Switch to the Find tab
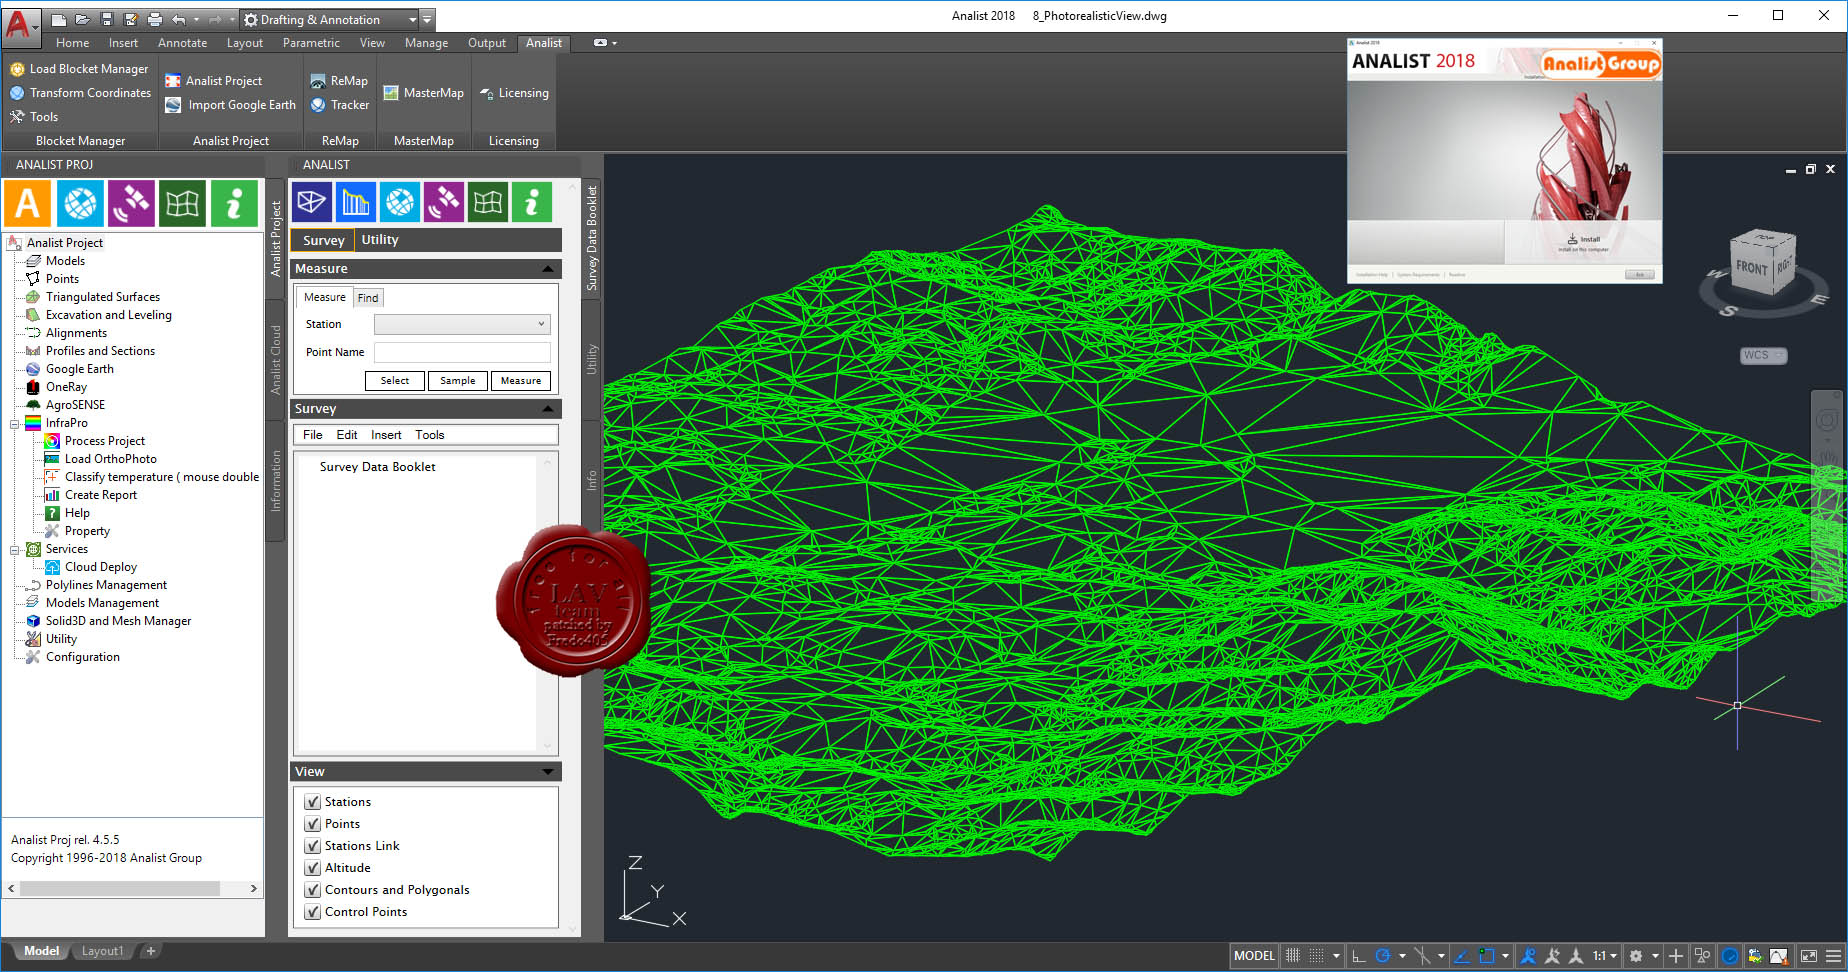Image resolution: width=1848 pixels, height=972 pixels. coord(368,298)
